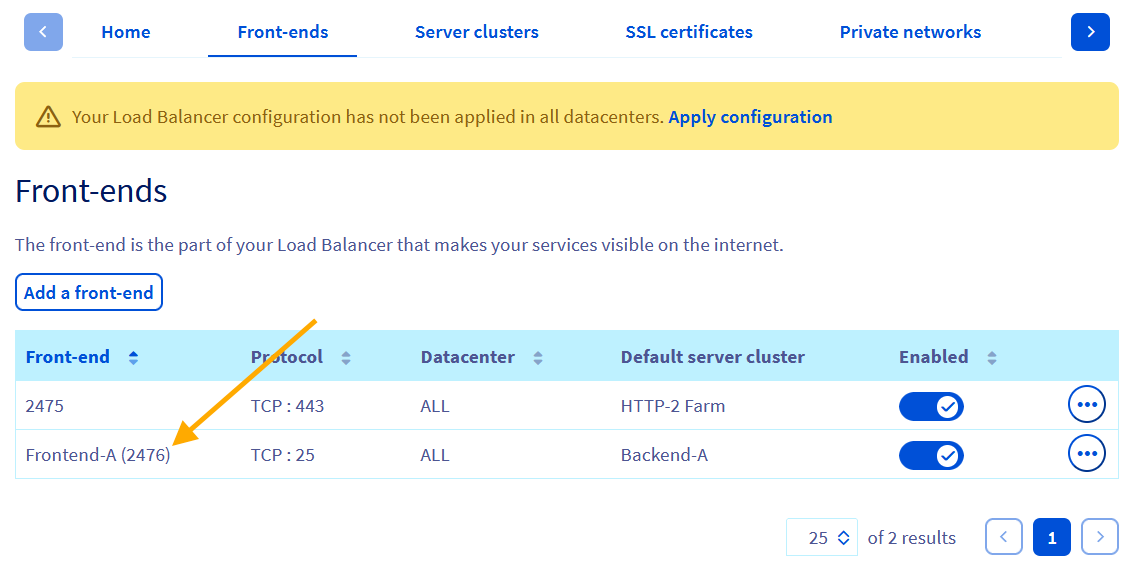Open actions menu for front-end 2475
Screen dimensions: 1134x567
1087,405
